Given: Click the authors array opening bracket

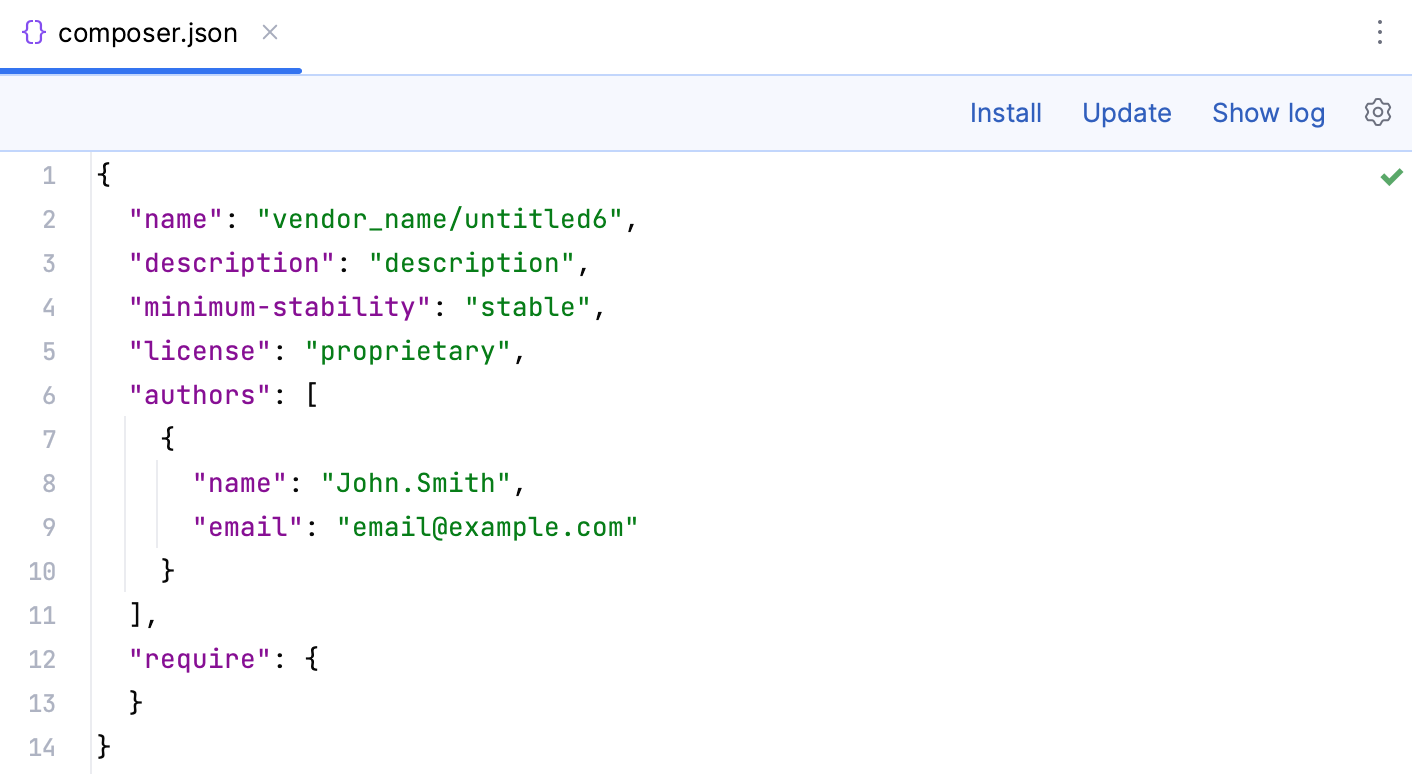Looking at the screenshot, I should (311, 395).
